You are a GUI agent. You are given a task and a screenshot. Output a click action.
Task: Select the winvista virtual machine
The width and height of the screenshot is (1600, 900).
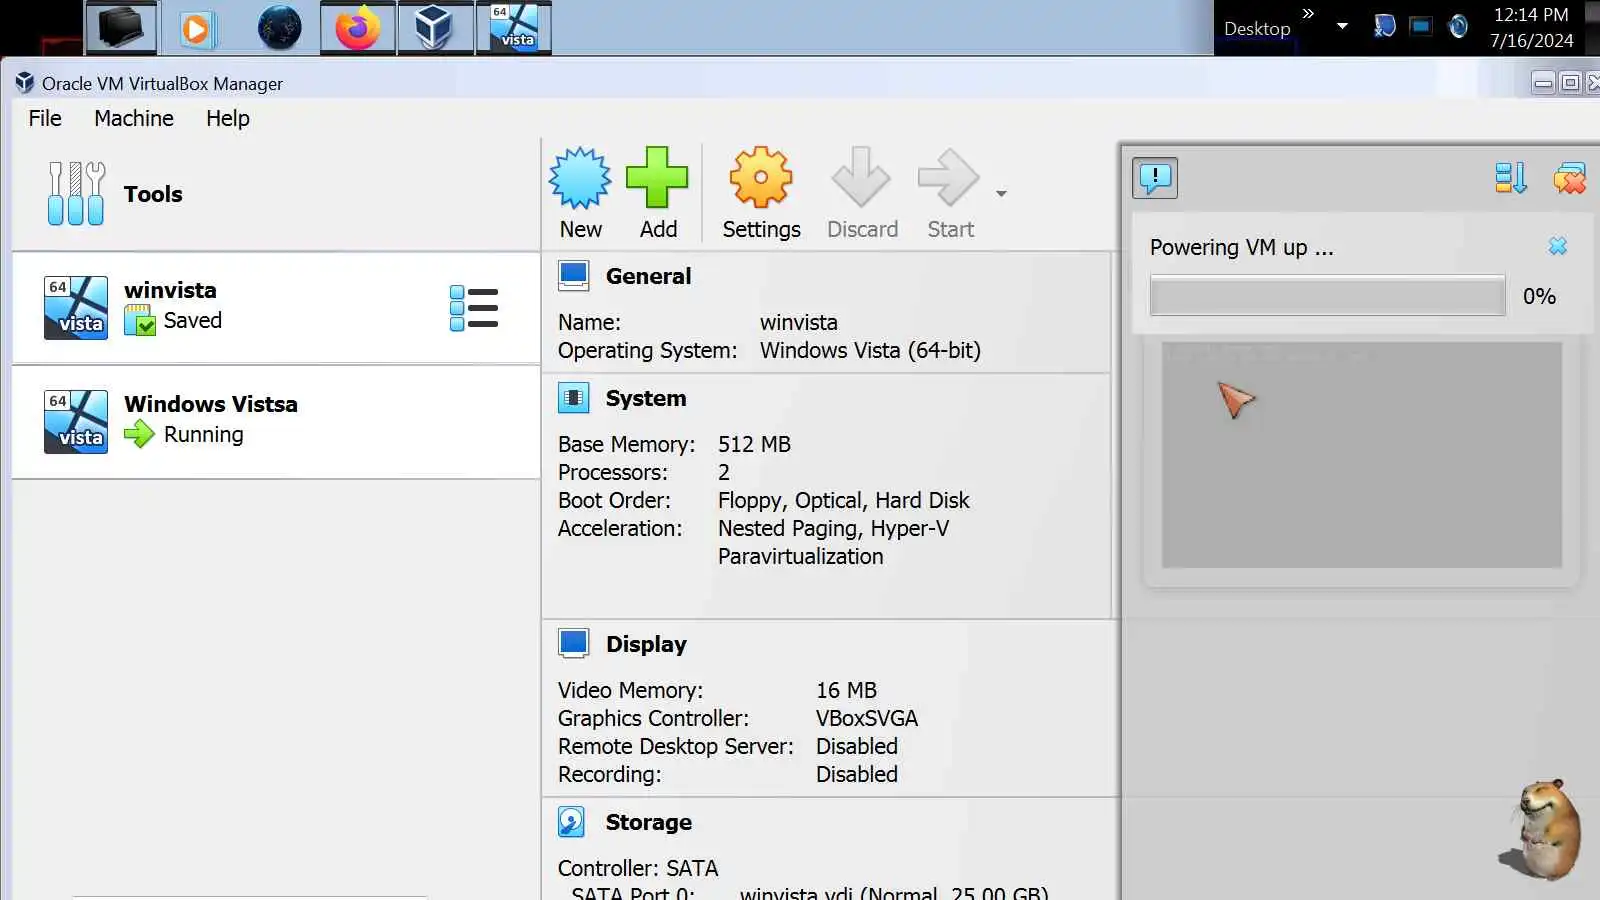pyautogui.click(x=276, y=308)
